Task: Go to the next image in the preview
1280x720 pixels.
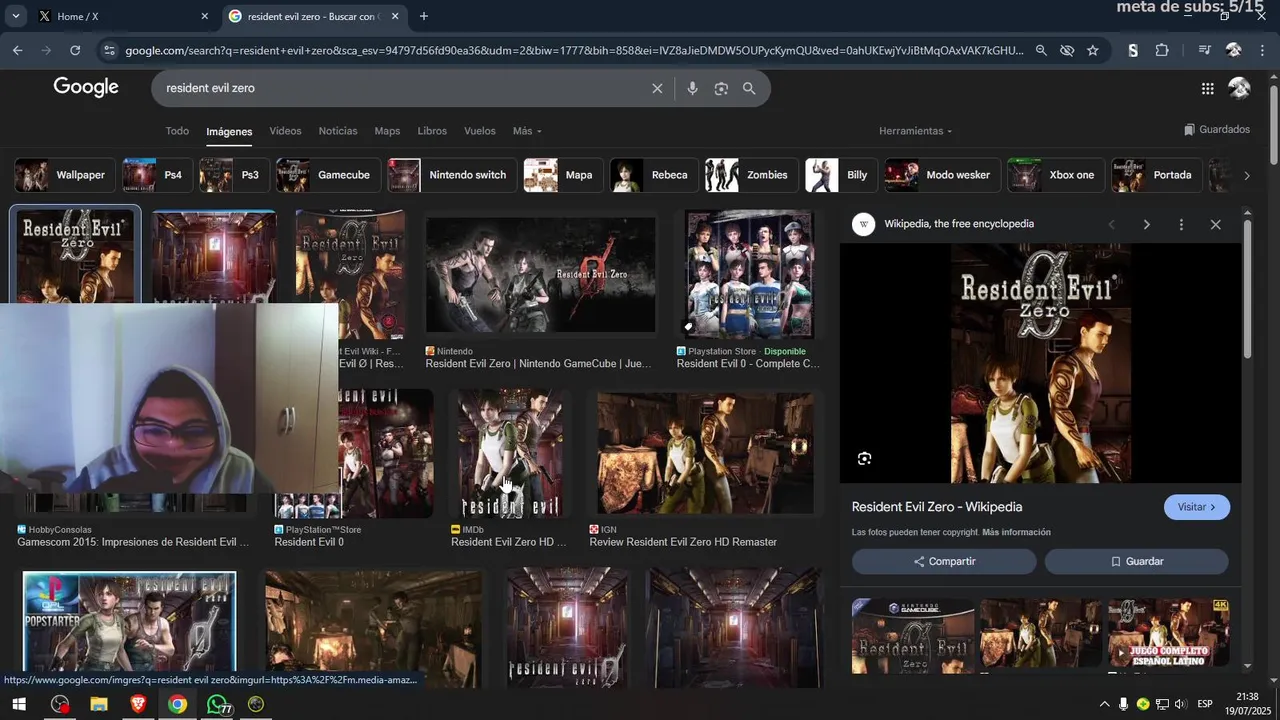Action: point(1146,224)
